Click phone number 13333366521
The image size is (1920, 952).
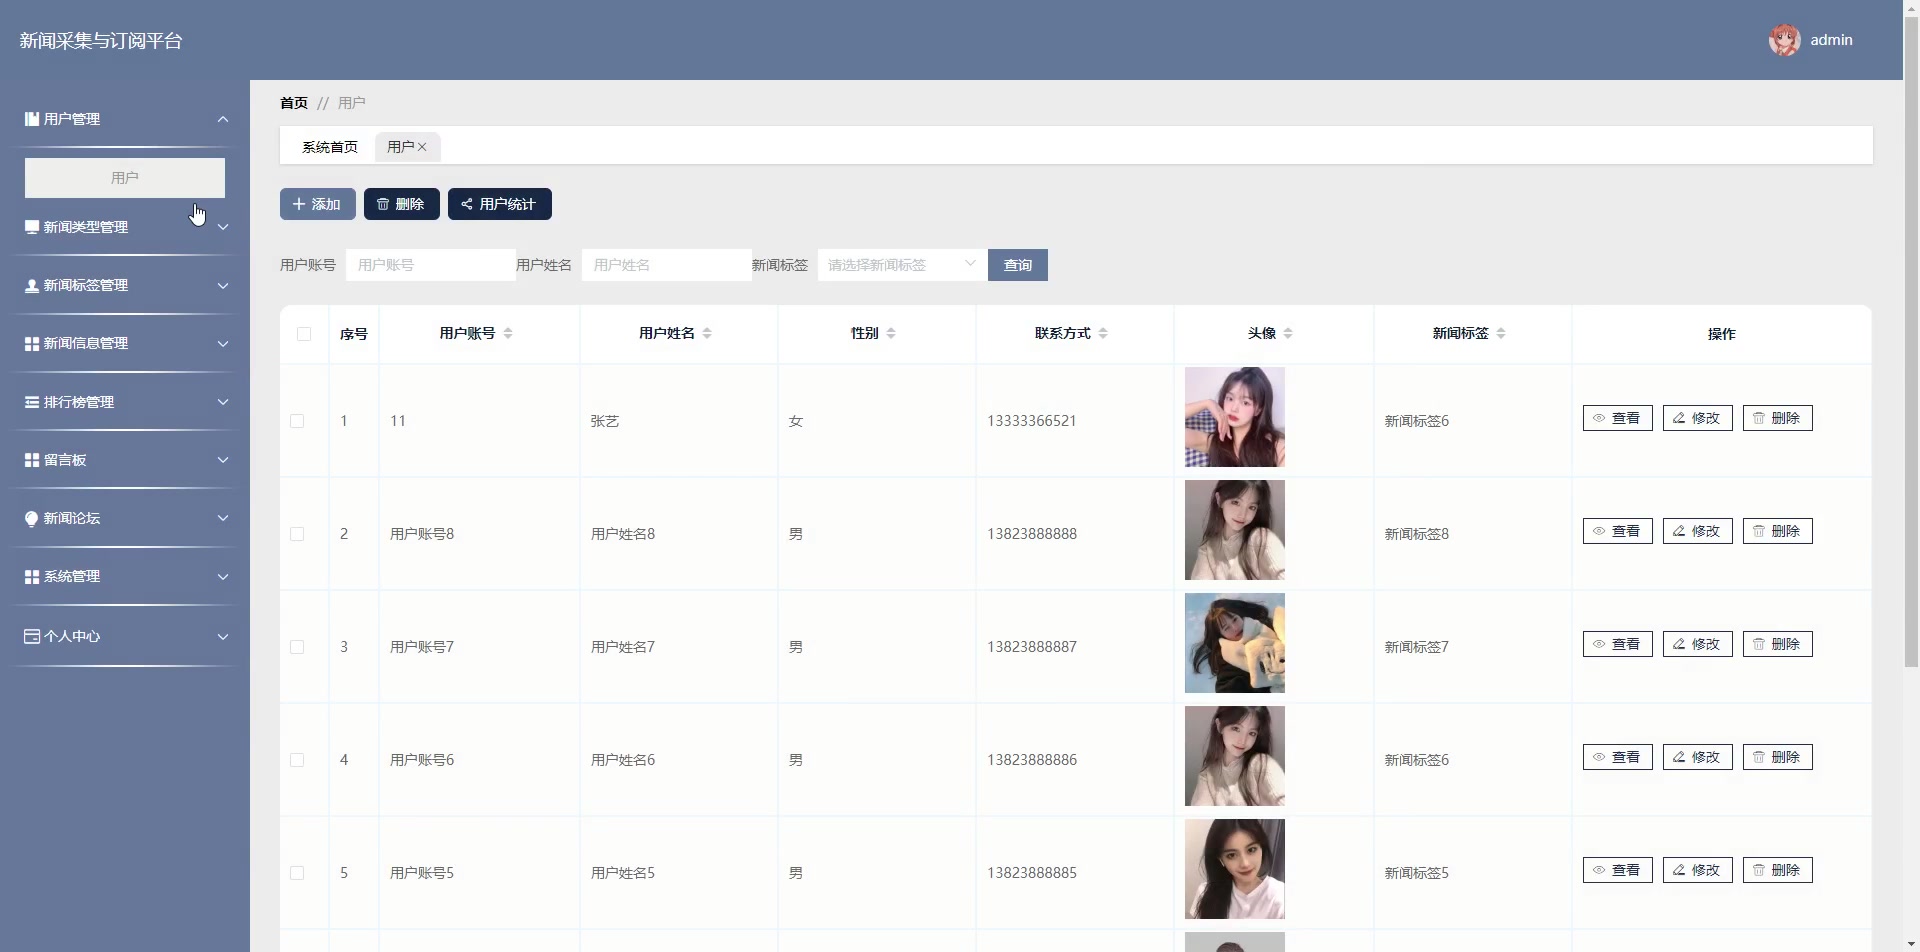(x=1032, y=421)
